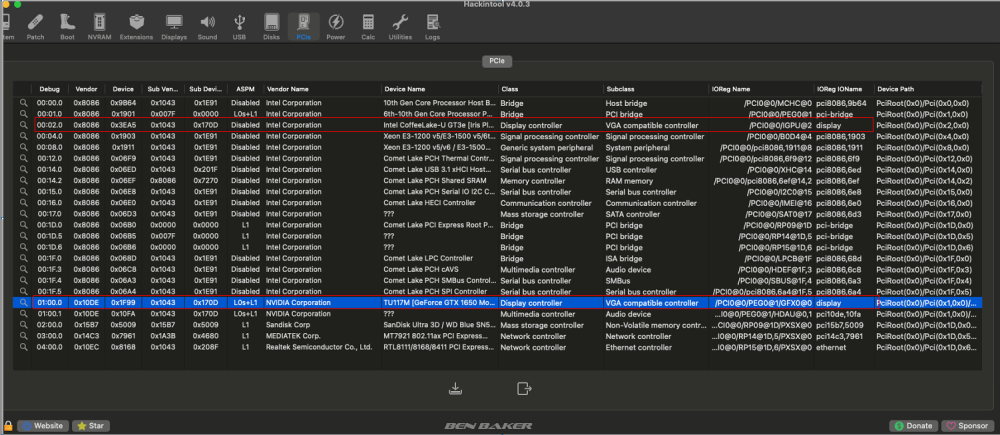Viewport: 1000px width, 435px height.
Task: Click the ethernet IOReg IOName cell
Action: point(831,347)
